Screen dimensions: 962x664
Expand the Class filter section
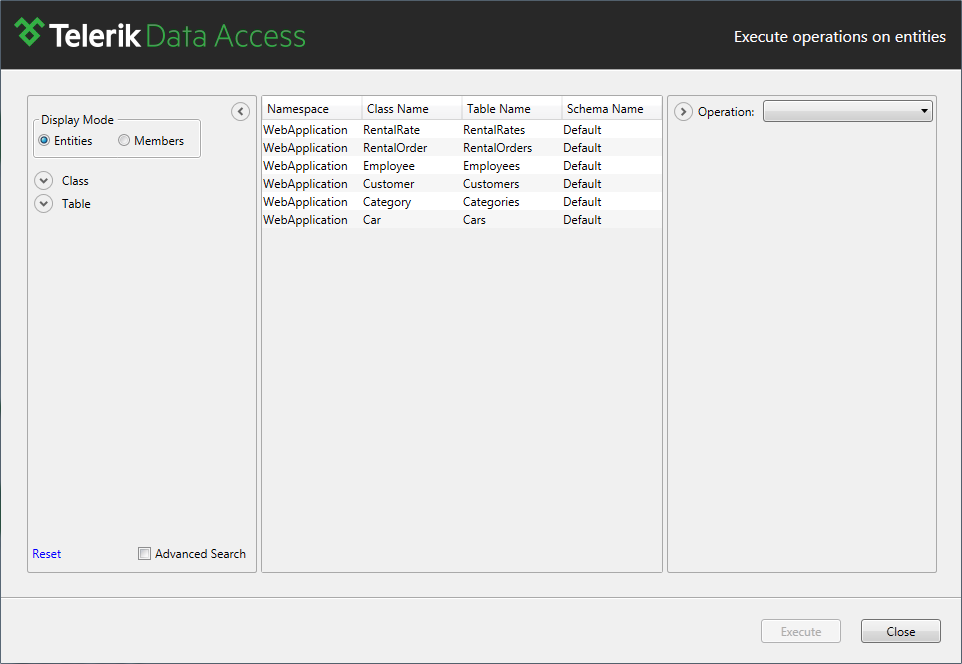point(44,180)
